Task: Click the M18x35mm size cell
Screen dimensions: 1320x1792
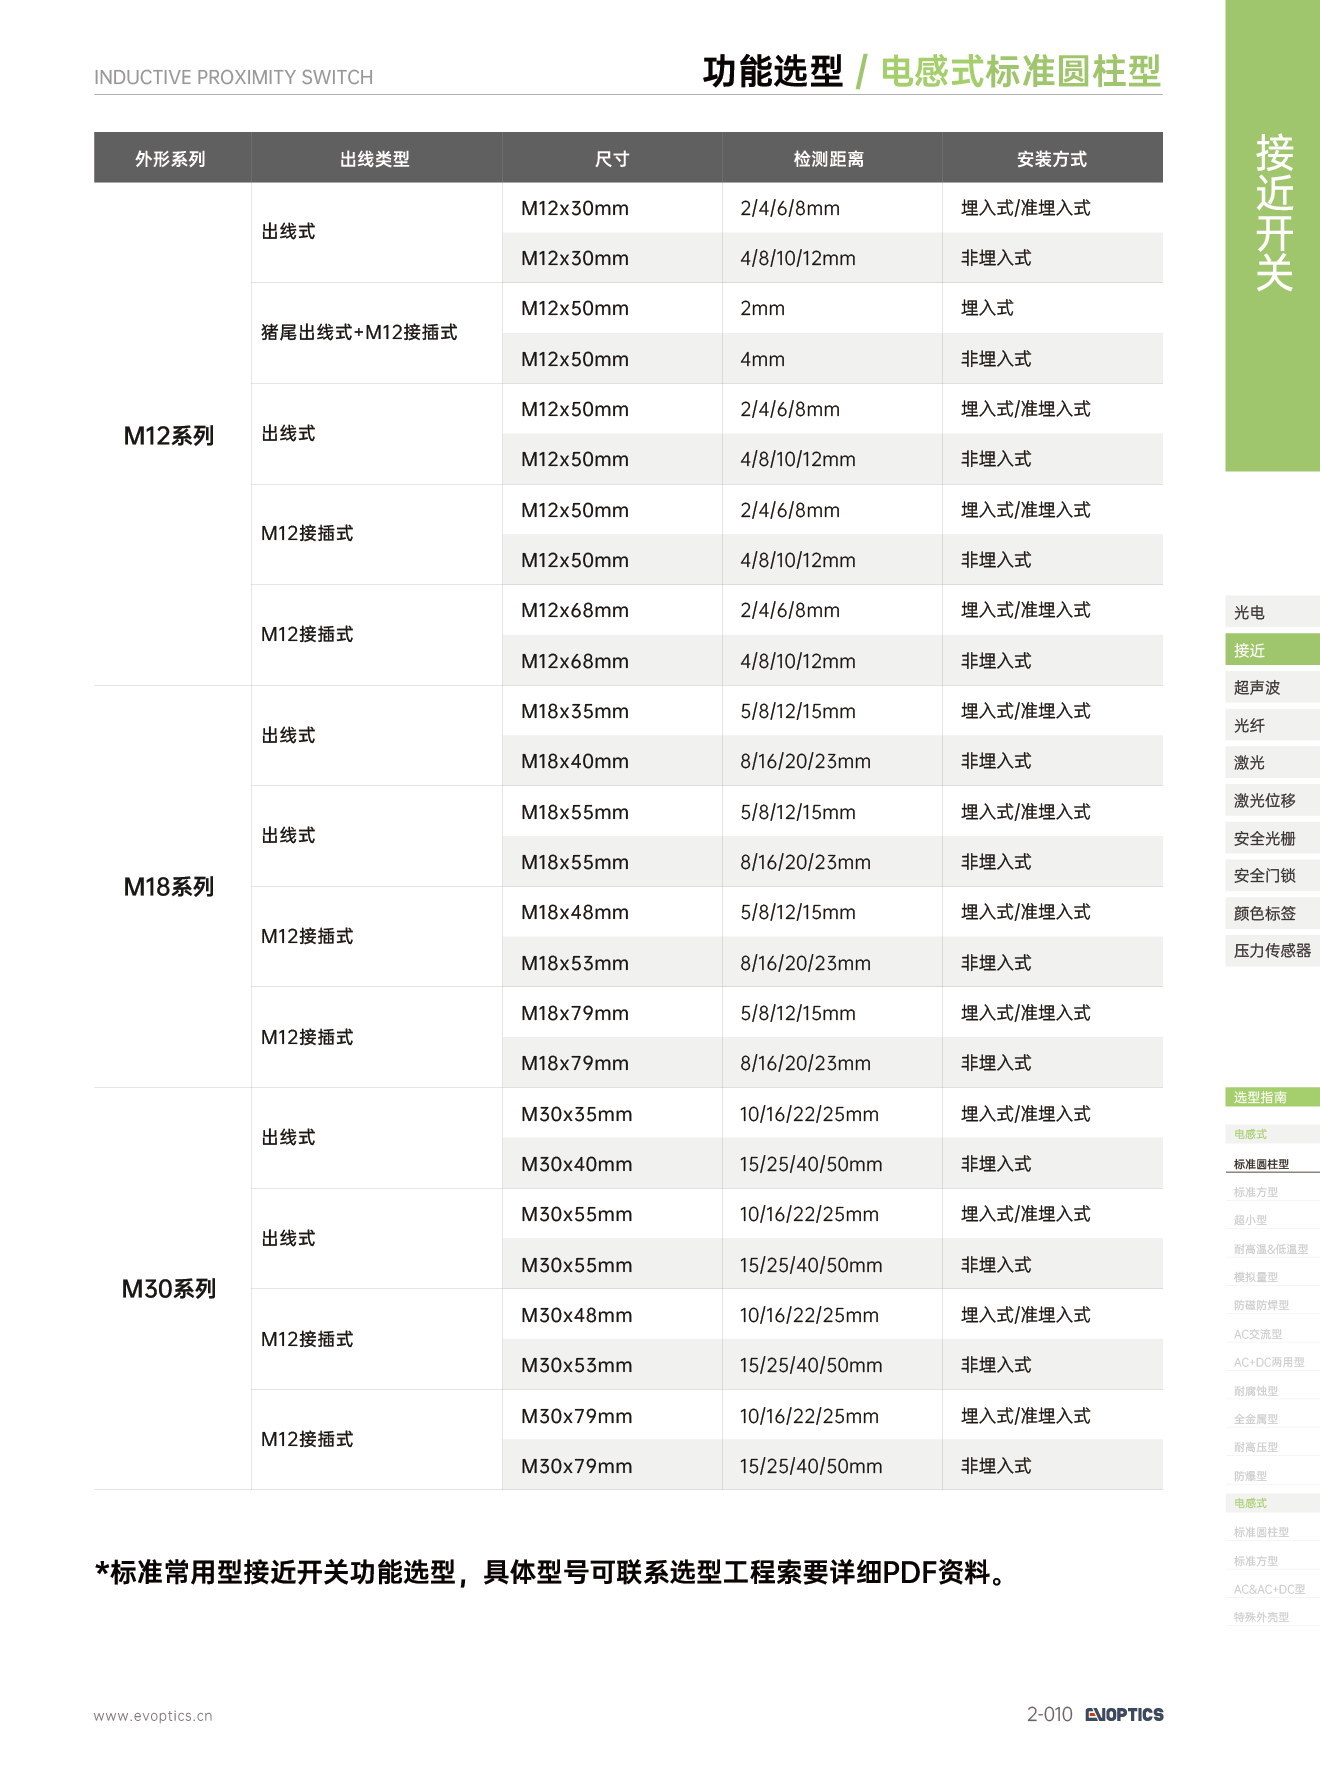Action: pos(612,711)
